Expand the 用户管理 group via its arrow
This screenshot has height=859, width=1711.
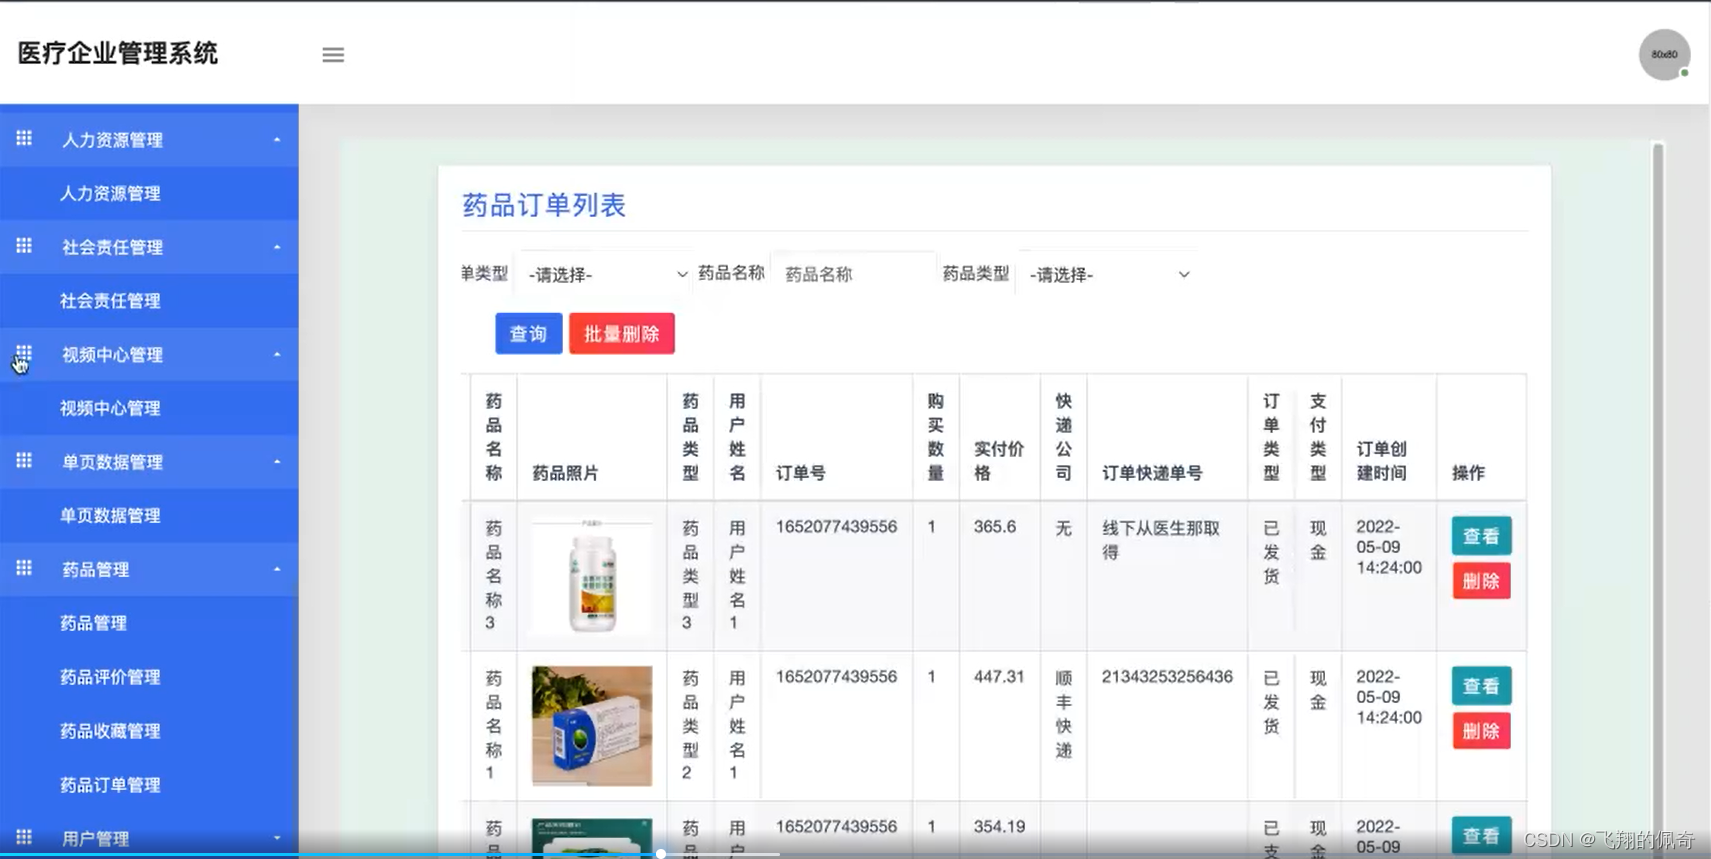point(277,838)
